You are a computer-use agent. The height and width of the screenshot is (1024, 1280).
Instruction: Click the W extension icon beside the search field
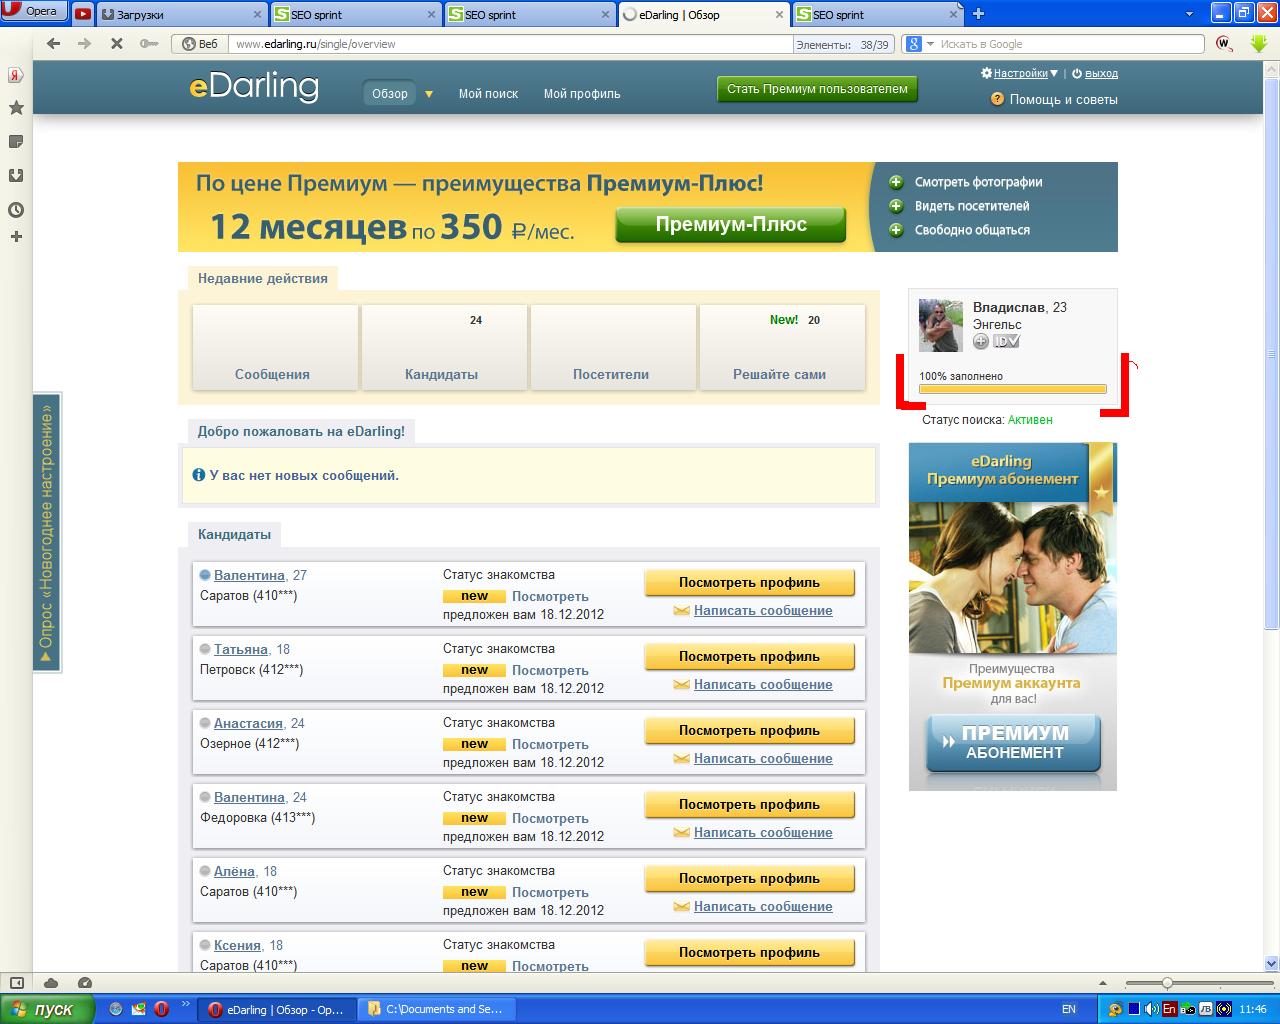pos(1224,44)
